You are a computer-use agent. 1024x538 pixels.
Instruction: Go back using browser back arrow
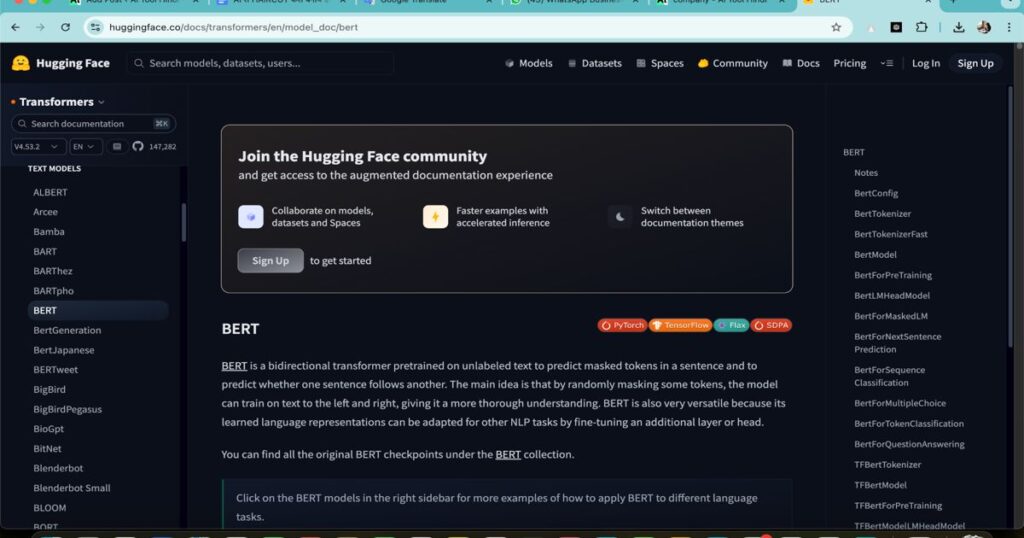tap(16, 27)
